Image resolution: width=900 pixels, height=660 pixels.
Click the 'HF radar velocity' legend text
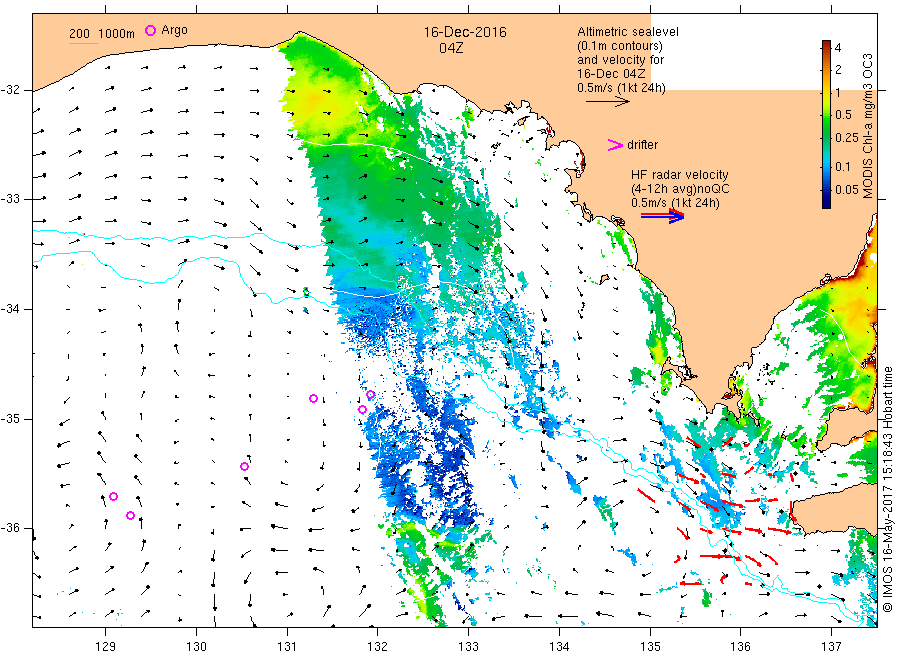point(680,174)
